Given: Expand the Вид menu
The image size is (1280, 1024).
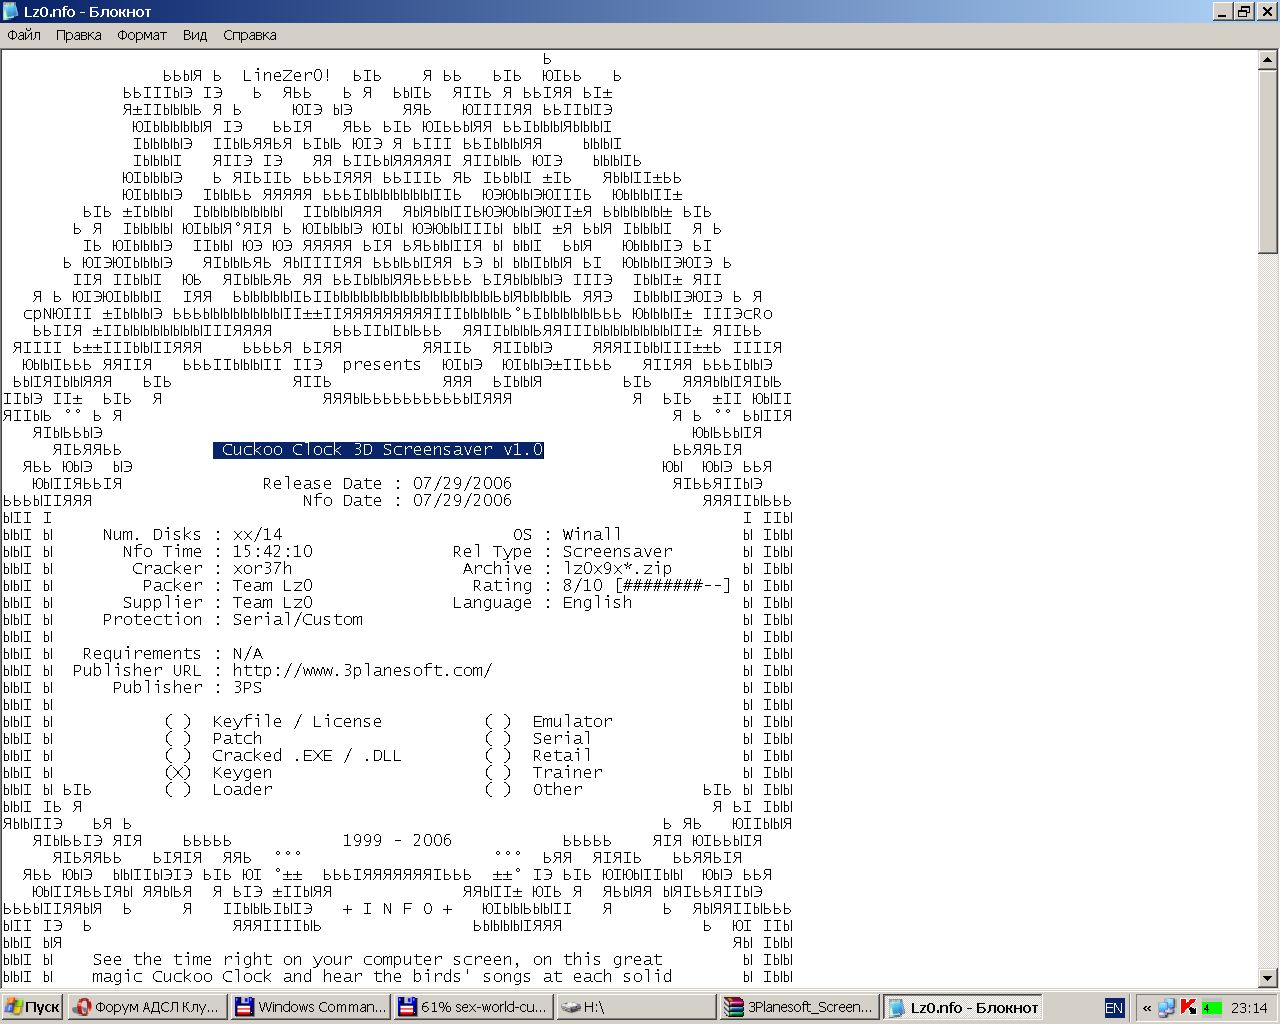Looking at the screenshot, I should click(195, 35).
